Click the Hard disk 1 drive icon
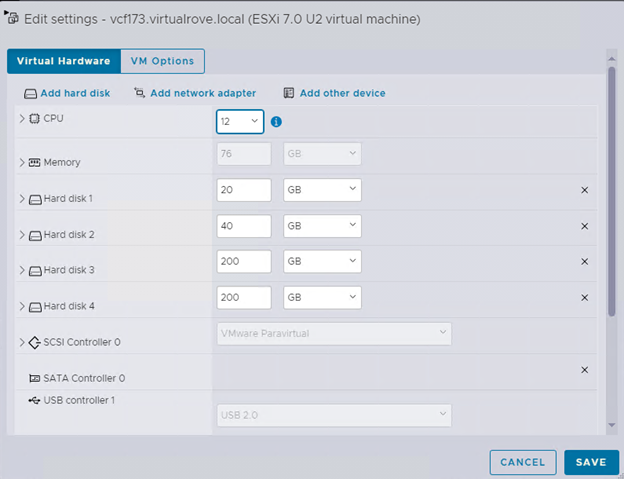This screenshot has height=479, width=624. pos(35,199)
